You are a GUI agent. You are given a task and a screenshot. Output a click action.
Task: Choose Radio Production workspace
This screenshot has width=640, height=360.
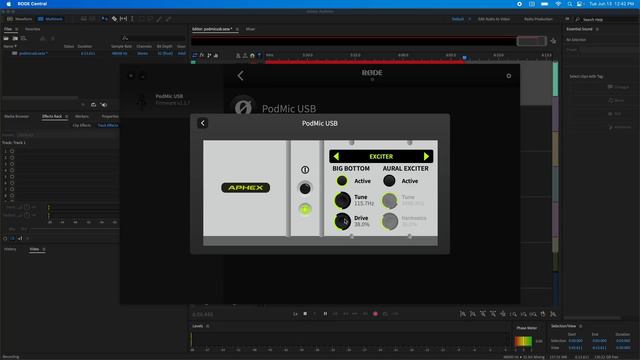coord(538,19)
